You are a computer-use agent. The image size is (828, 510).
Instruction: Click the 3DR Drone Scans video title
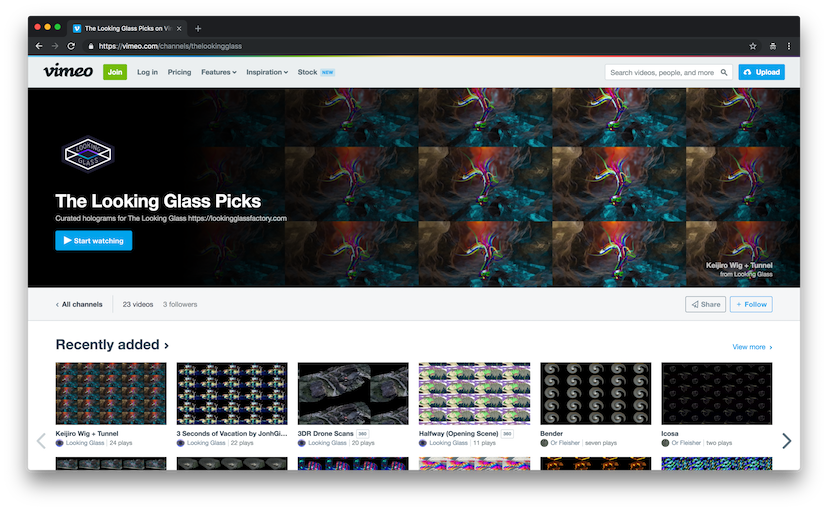point(326,433)
